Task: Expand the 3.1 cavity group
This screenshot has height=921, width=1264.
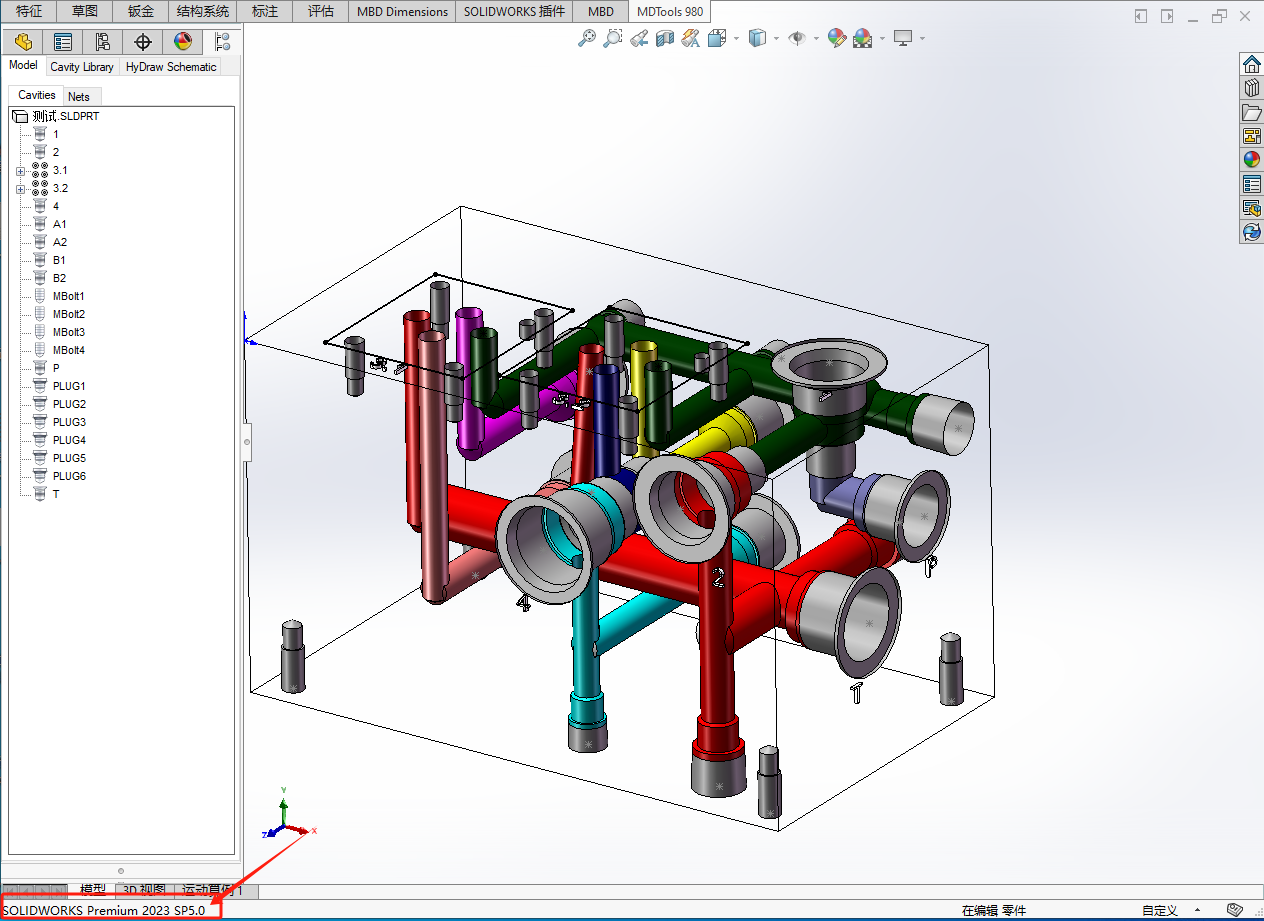Action: (20, 171)
